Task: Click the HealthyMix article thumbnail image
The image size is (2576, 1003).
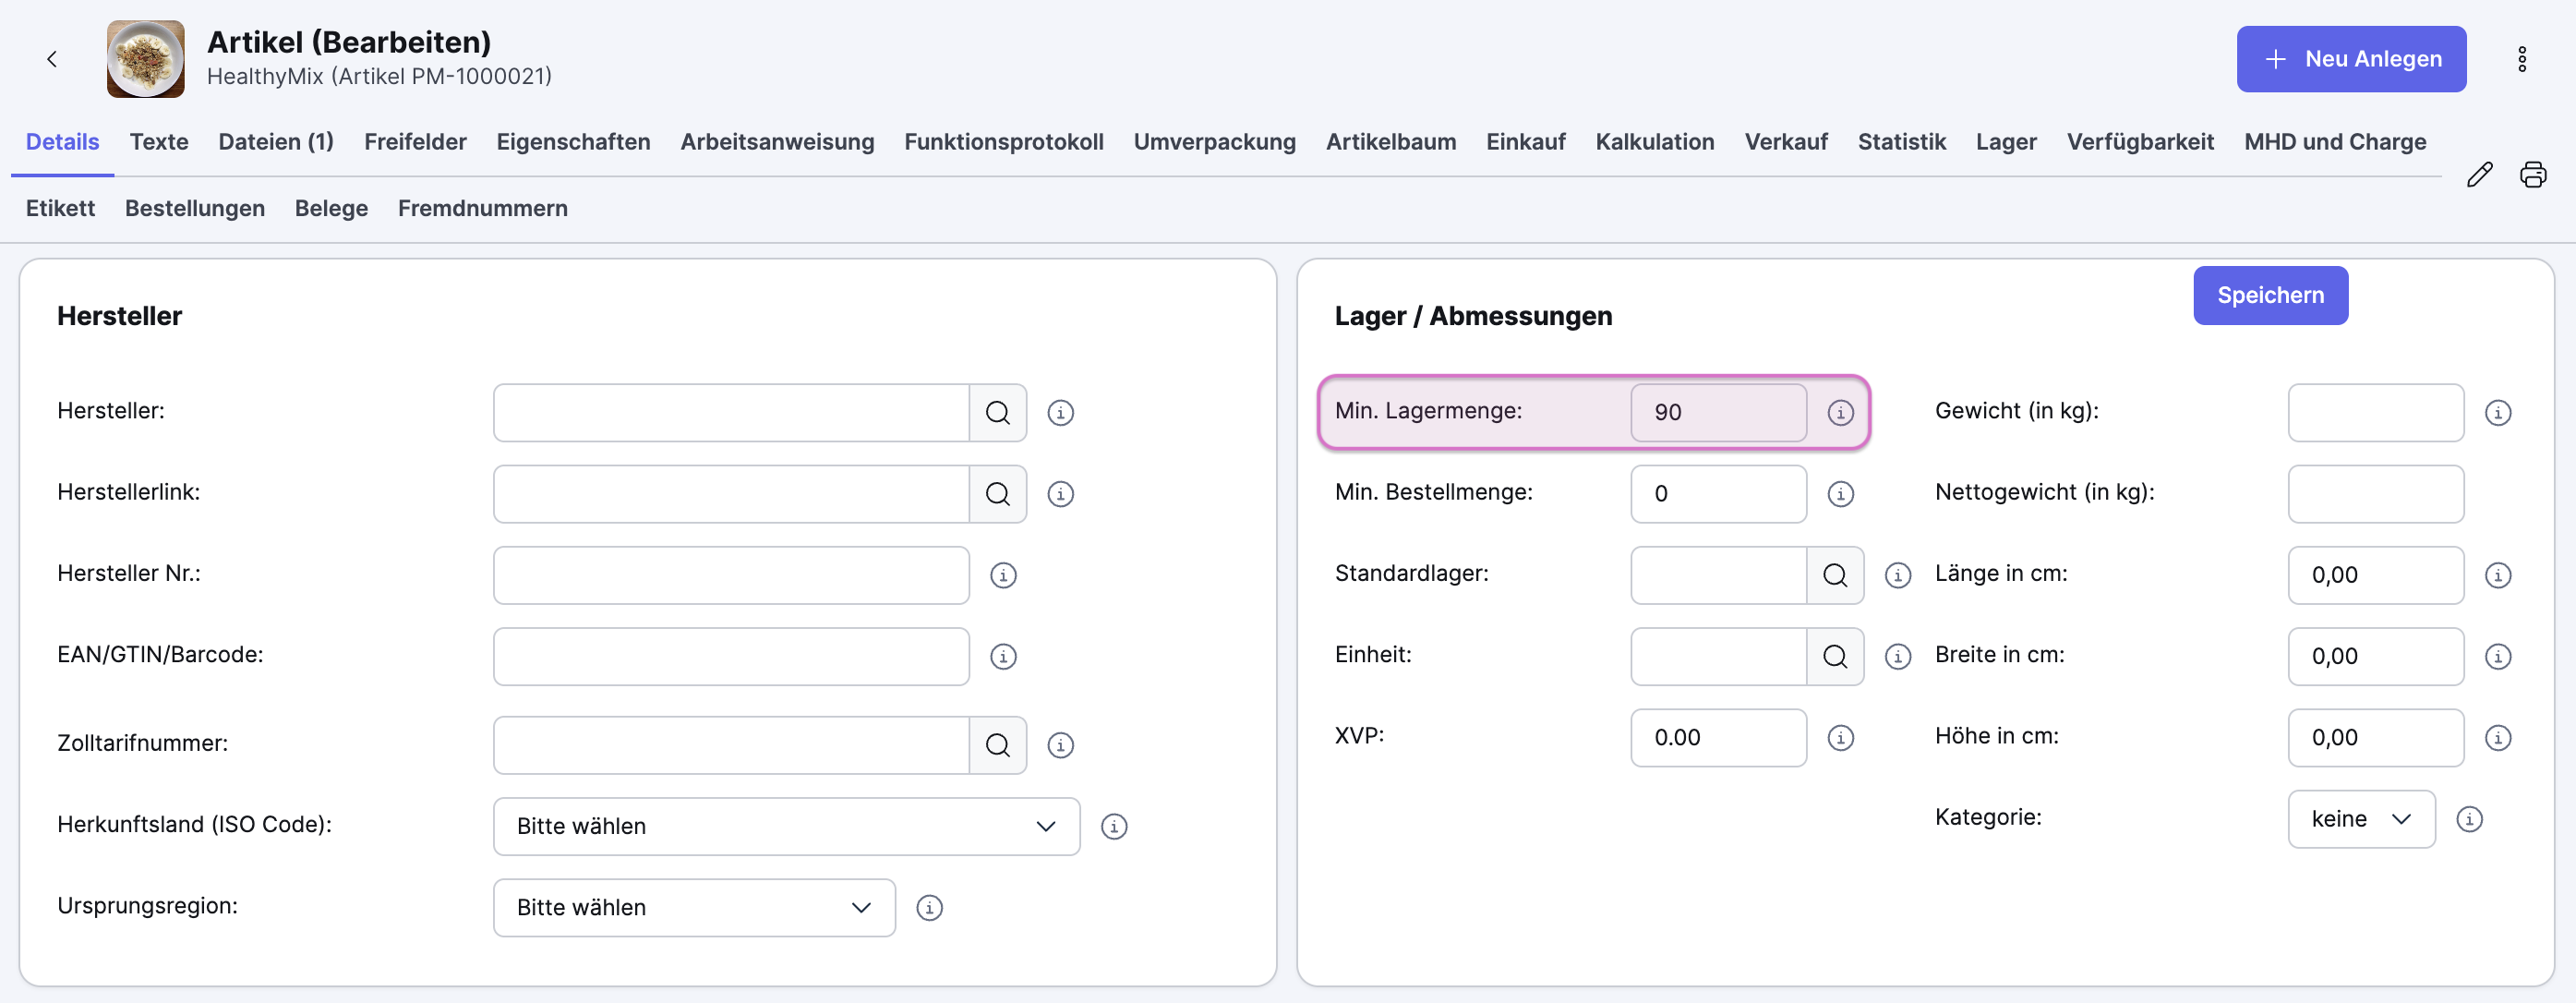Action: (146, 59)
